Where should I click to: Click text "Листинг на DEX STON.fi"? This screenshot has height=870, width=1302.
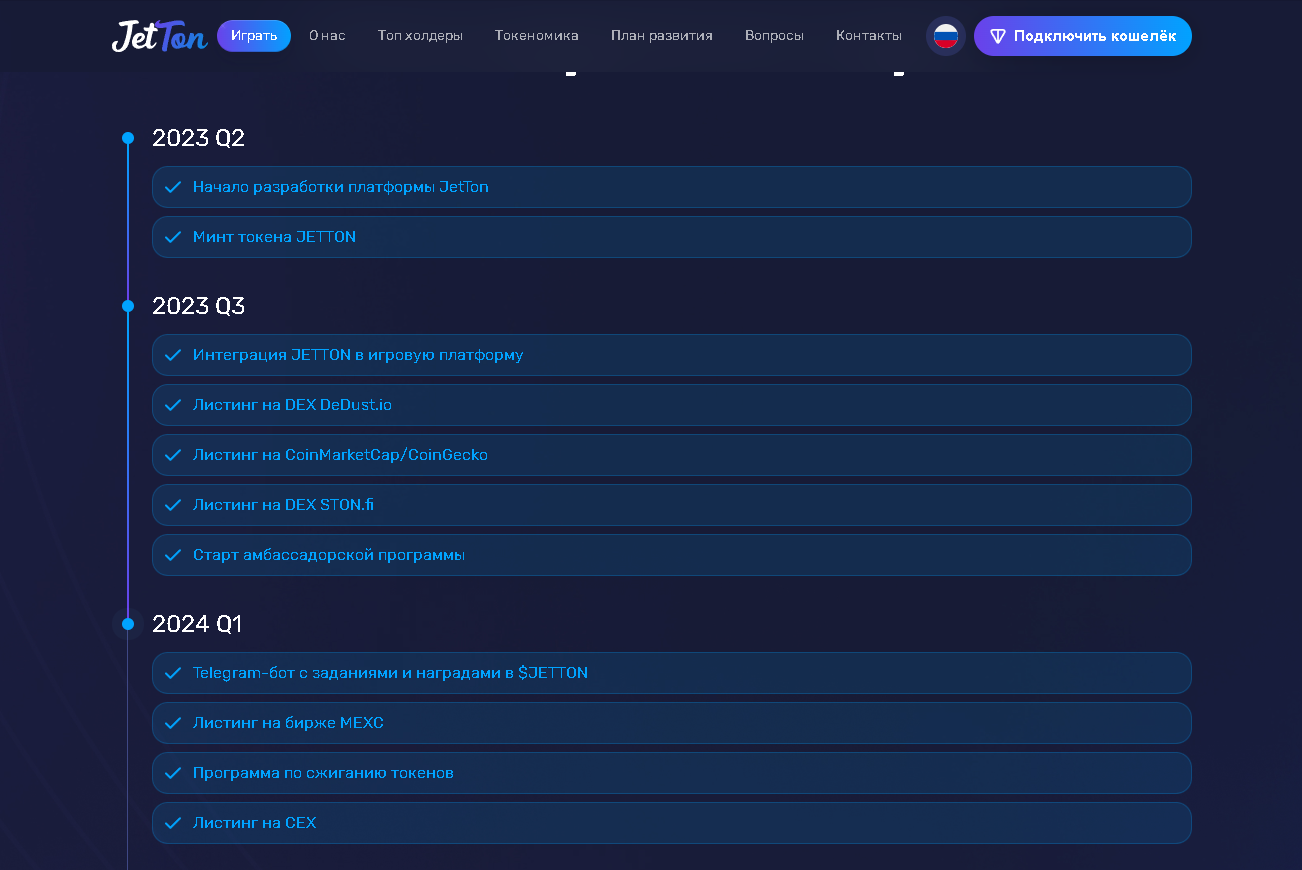[x=283, y=505]
